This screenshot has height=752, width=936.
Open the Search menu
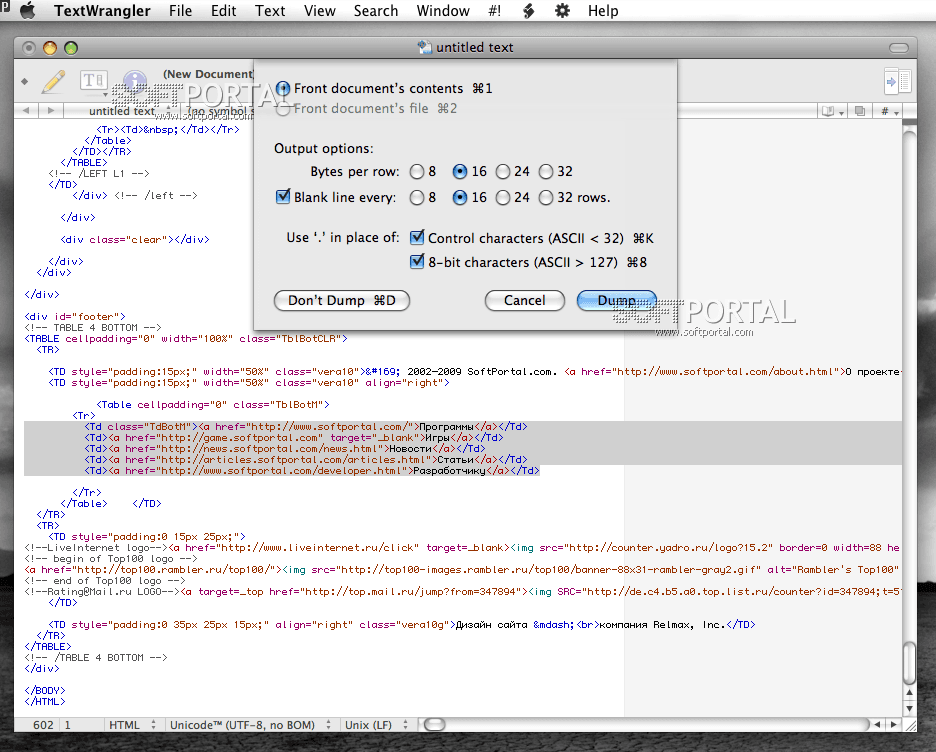(x=375, y=11)
